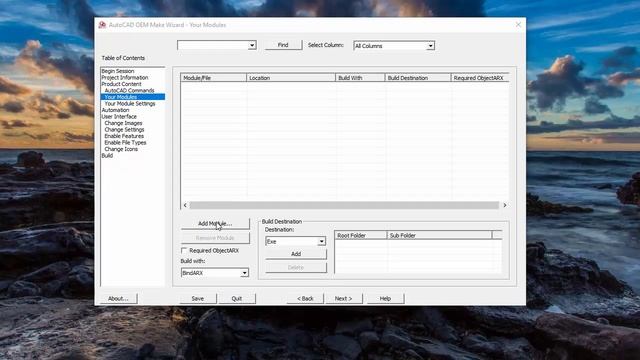Save the wizard session
This screenshot has height=360, width=640.
pos(198,299)
